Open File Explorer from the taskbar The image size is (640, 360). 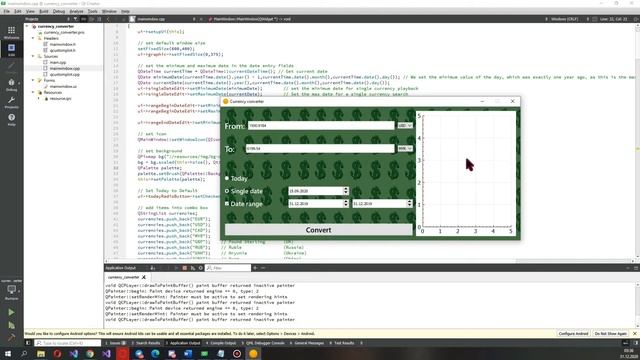click(x=41, y=353)
